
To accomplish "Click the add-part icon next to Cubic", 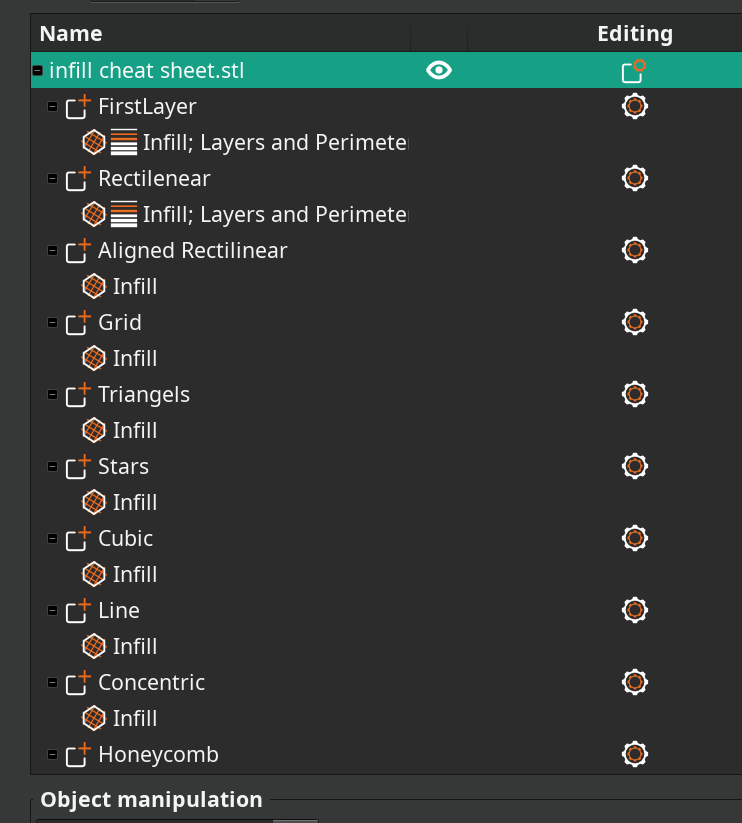I will 77,537.
